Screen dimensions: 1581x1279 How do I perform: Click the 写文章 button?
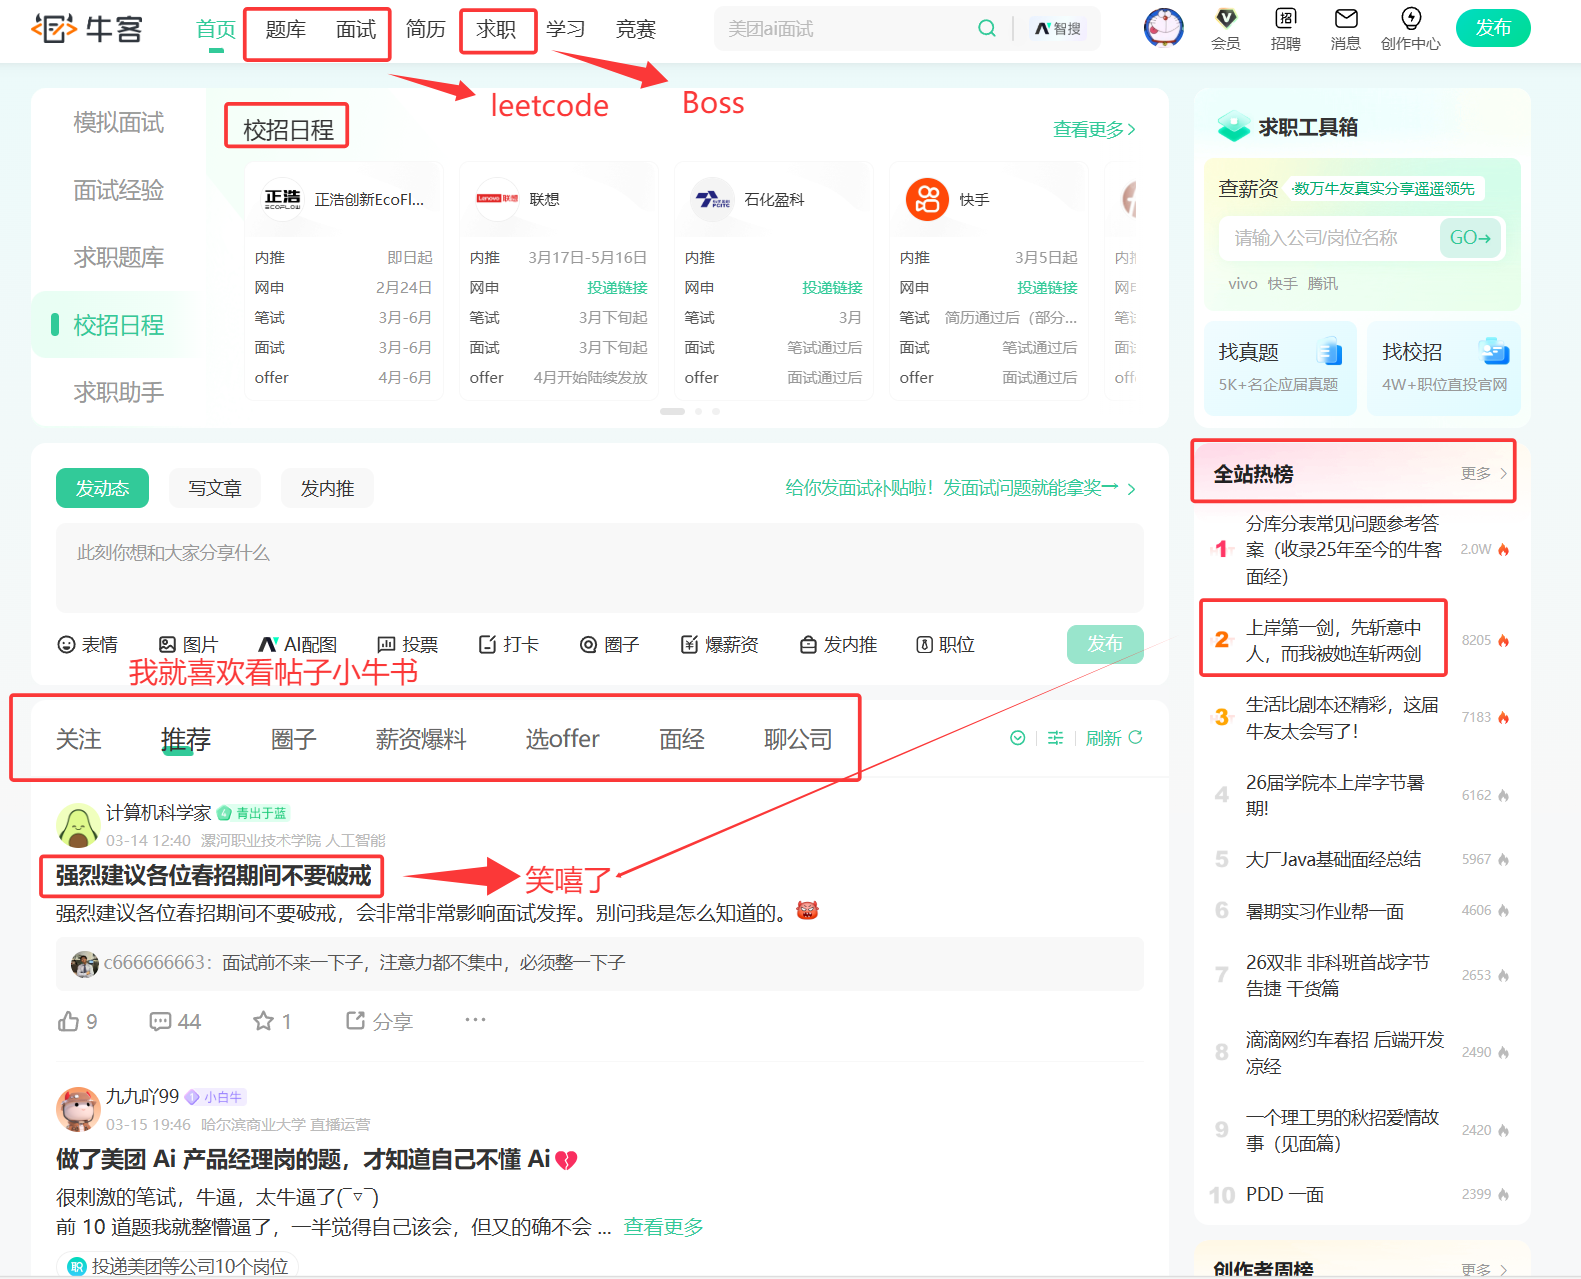click(215, 488)
